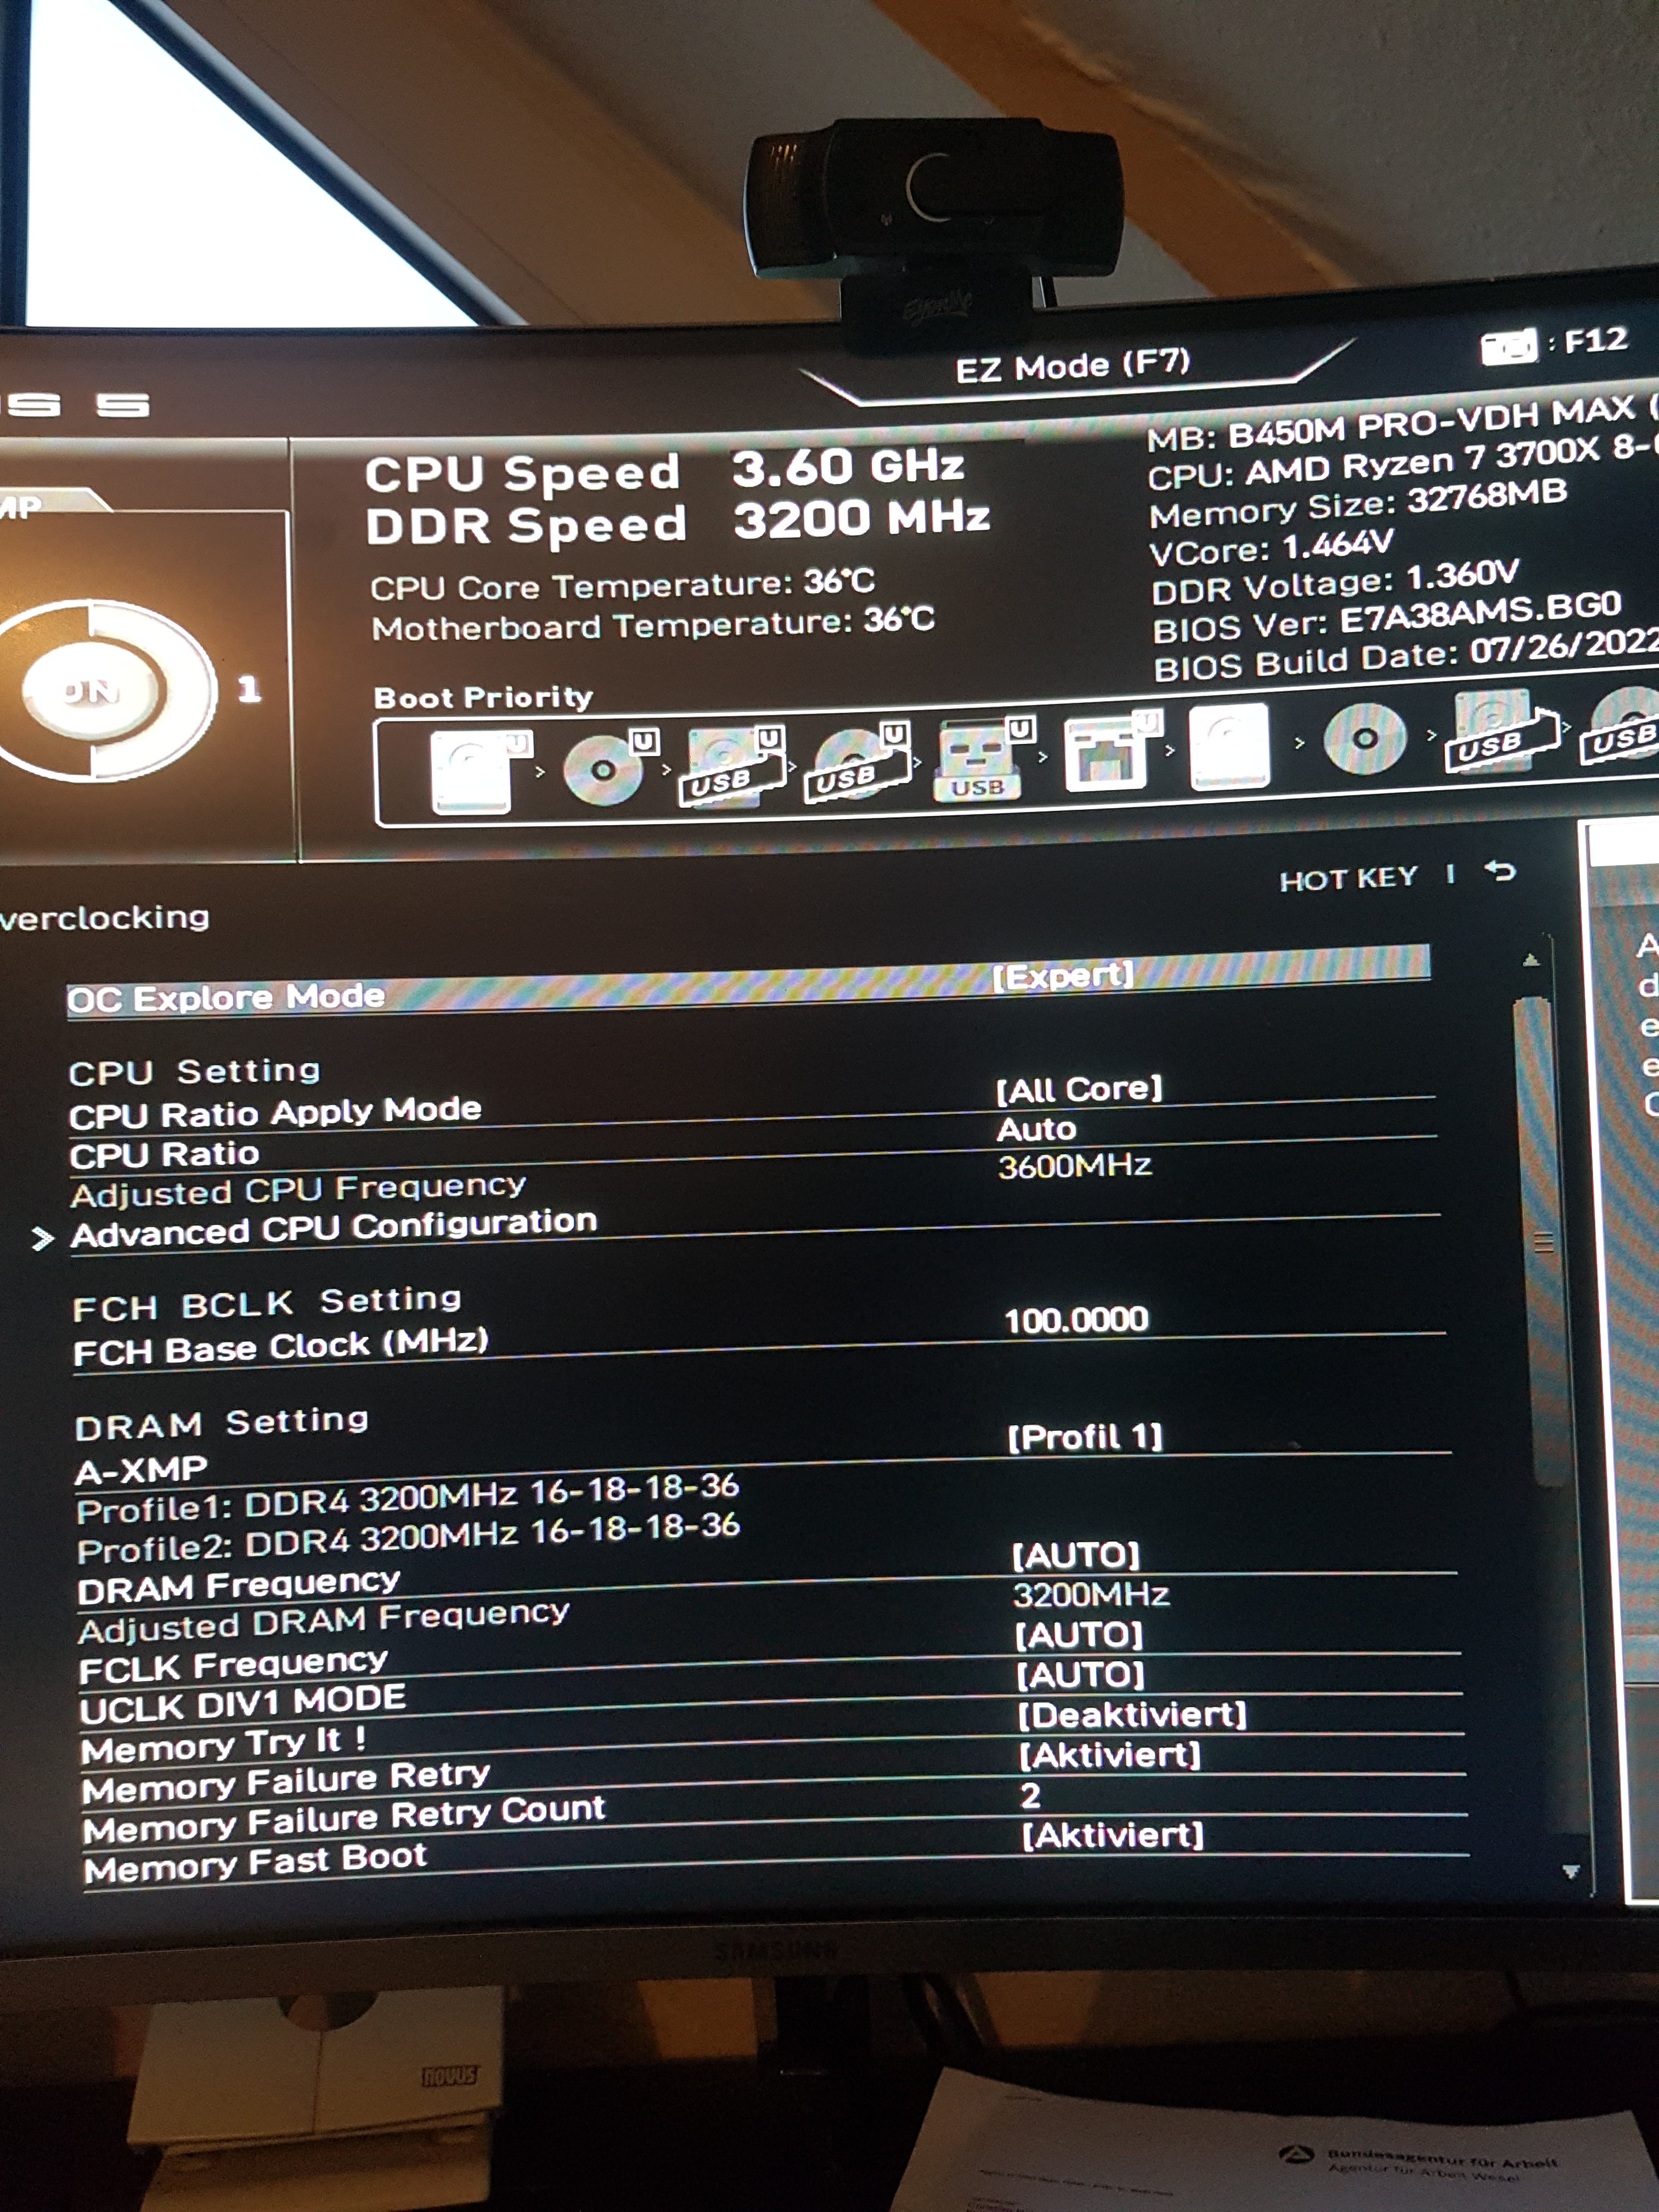
Task: Click FCH Base Clock value field
Action: 1076,1320
